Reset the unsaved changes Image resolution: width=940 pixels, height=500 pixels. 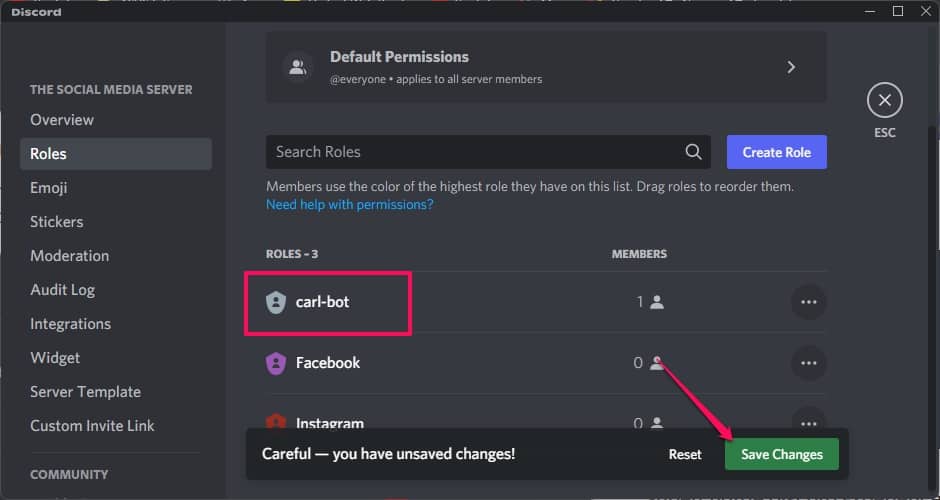[685, 454]
